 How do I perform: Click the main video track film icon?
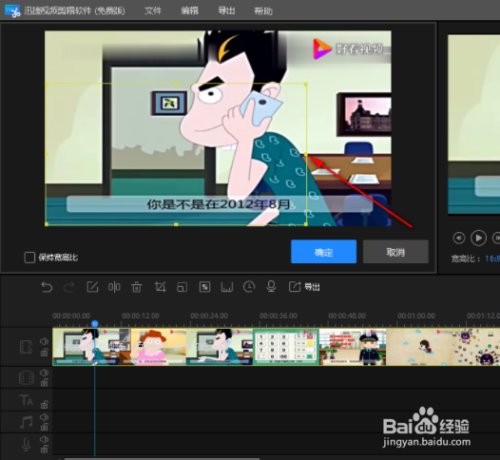click(x=26, y=347)
